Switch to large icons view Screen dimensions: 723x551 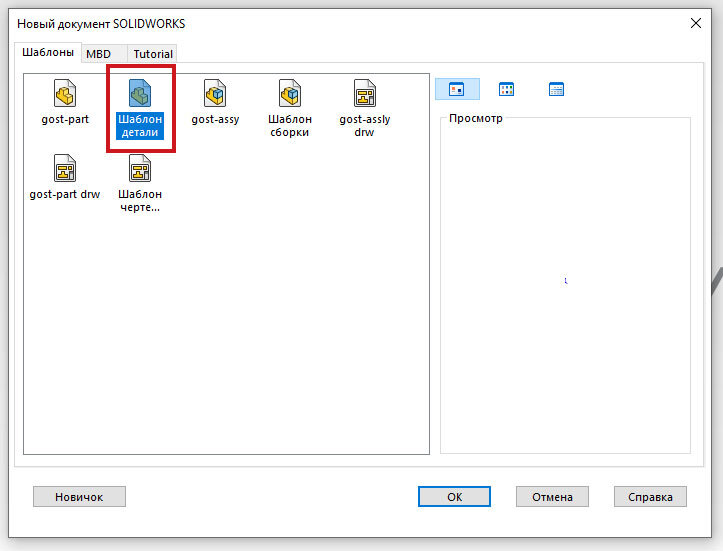457,89
